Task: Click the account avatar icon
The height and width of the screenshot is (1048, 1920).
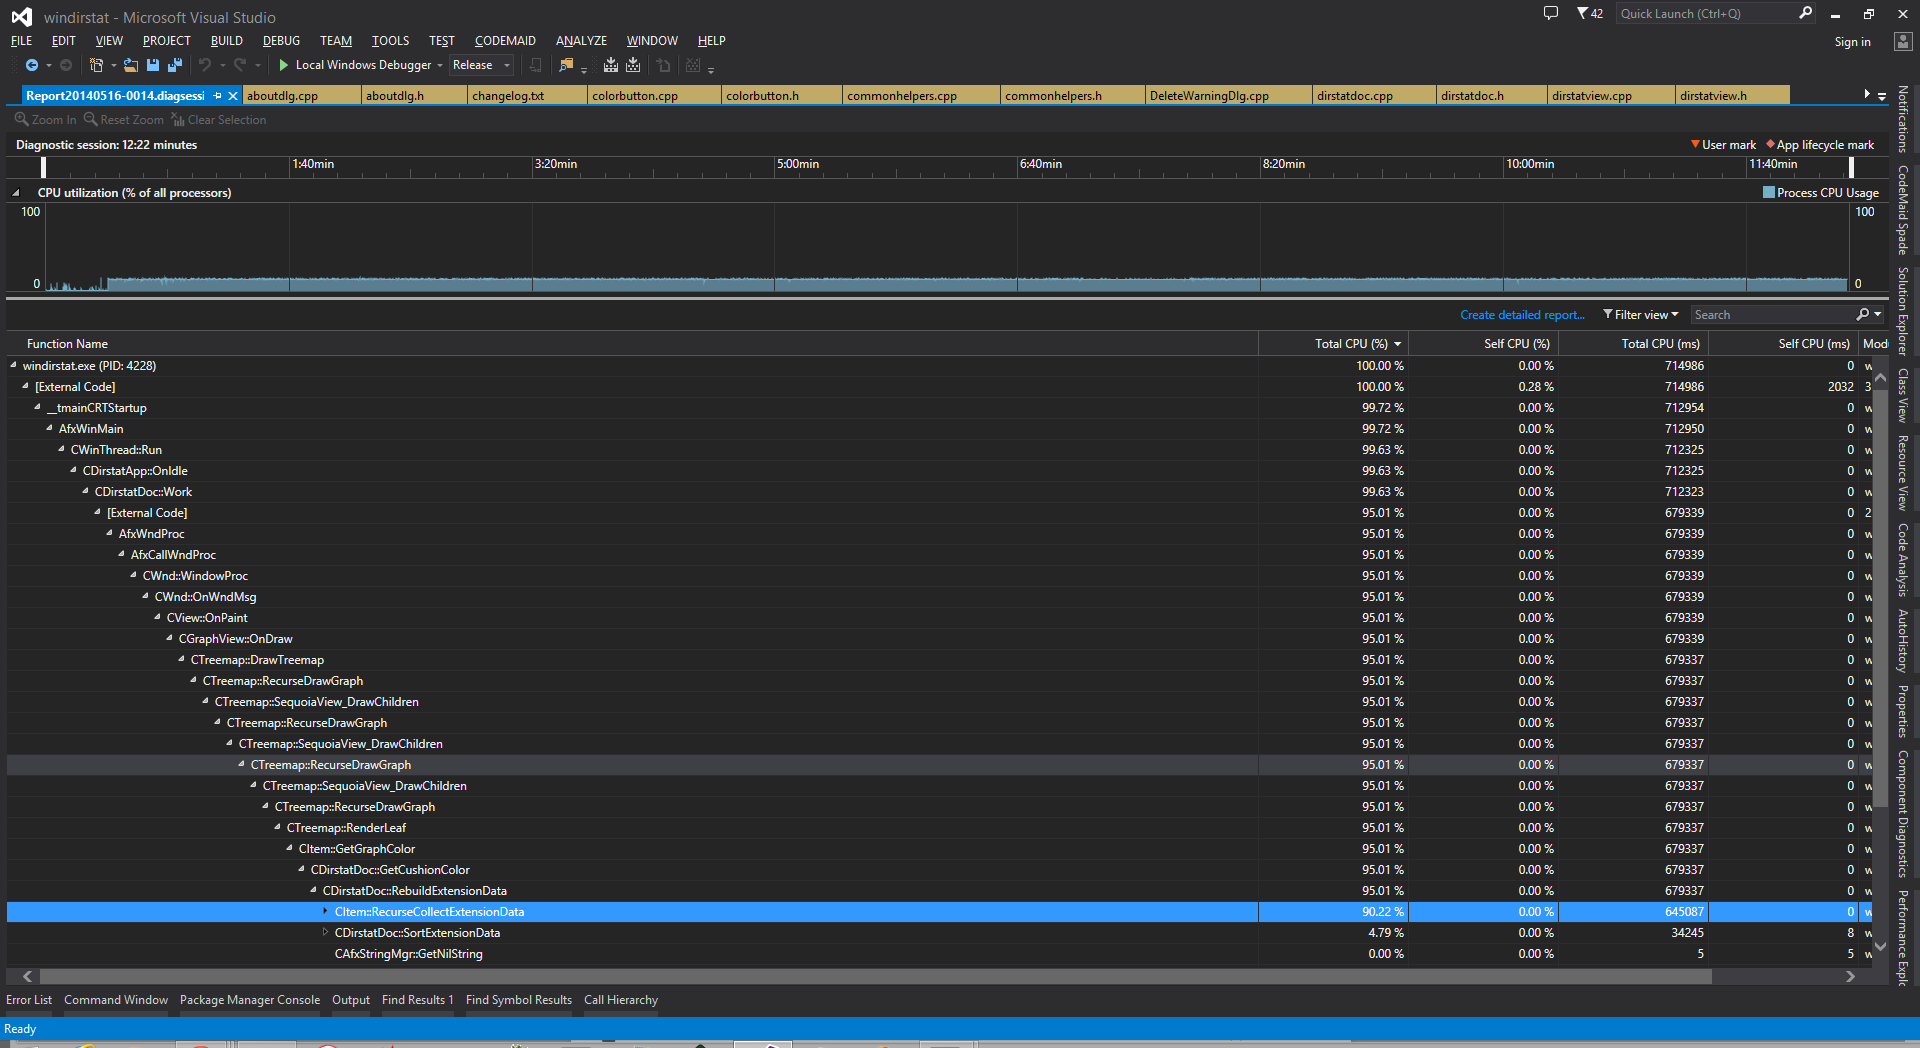Action: 1903,42
